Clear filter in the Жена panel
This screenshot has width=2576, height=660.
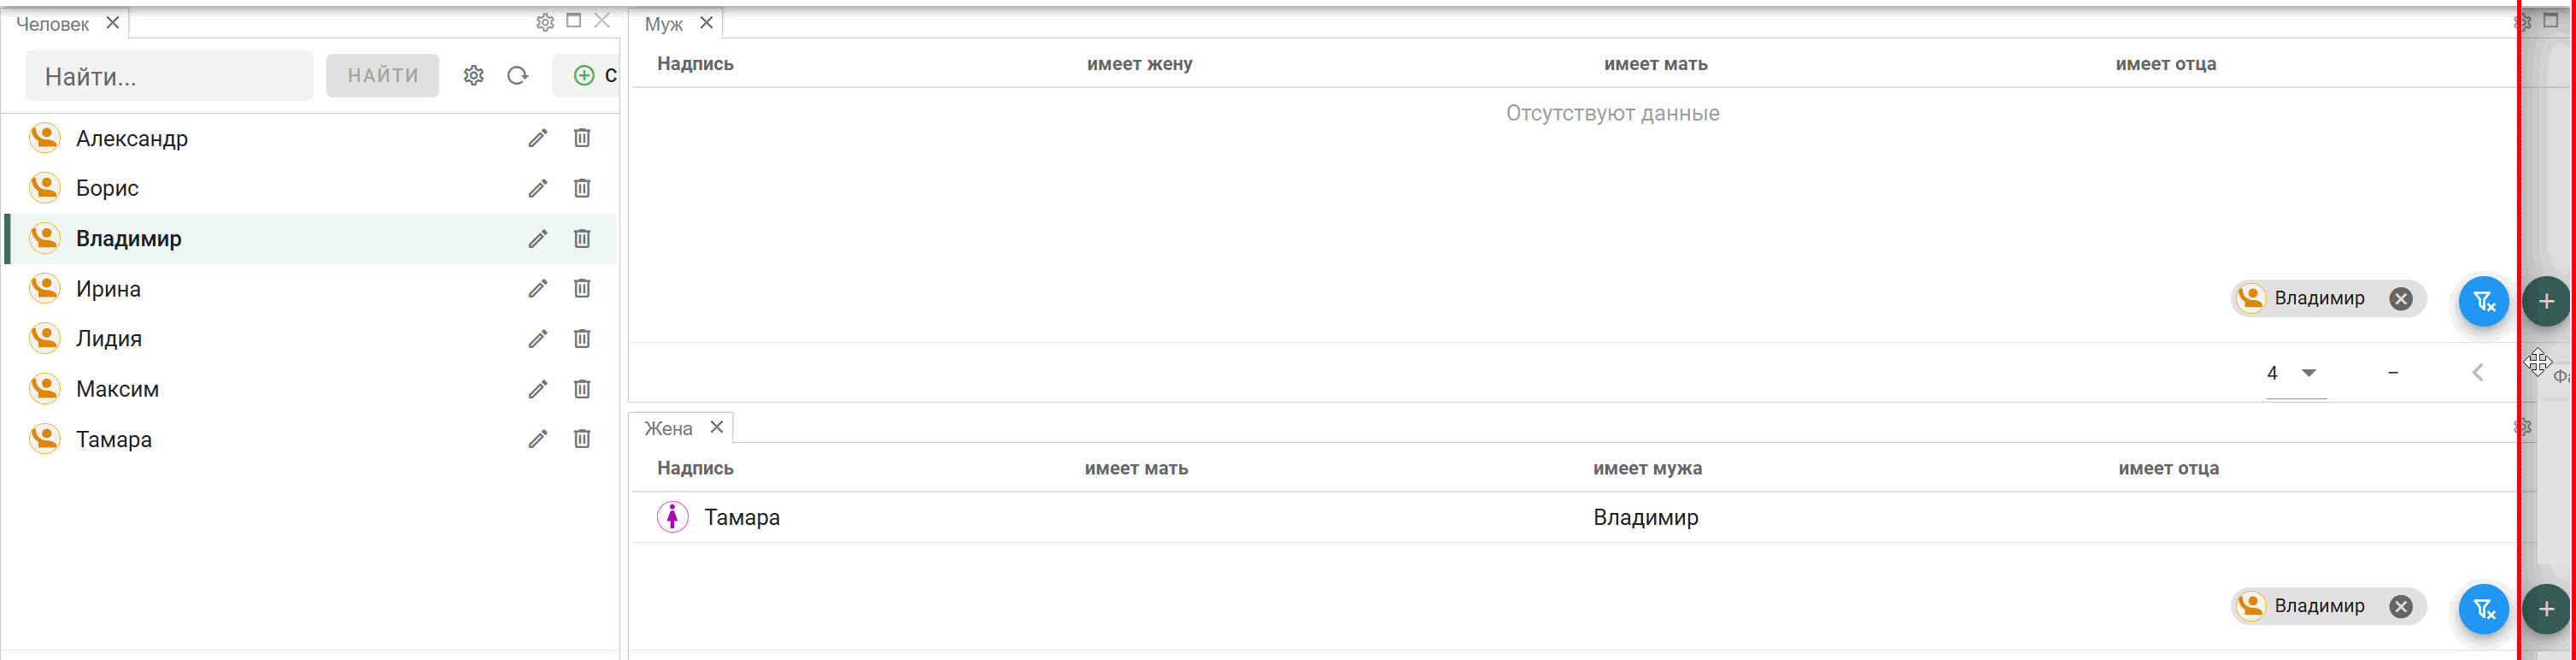click(x=2484, y=608)
